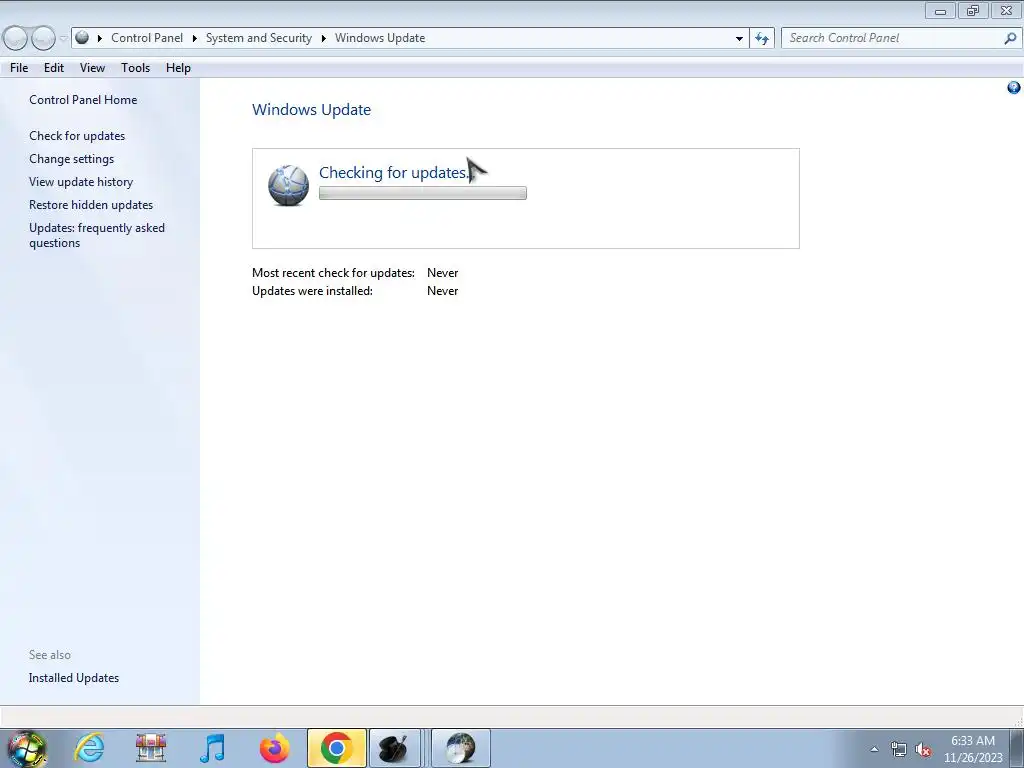Viewport: 1024px width, 768px height.
Task: Open recent pages dropdown beside Forward button
Action: coord(63,39)
